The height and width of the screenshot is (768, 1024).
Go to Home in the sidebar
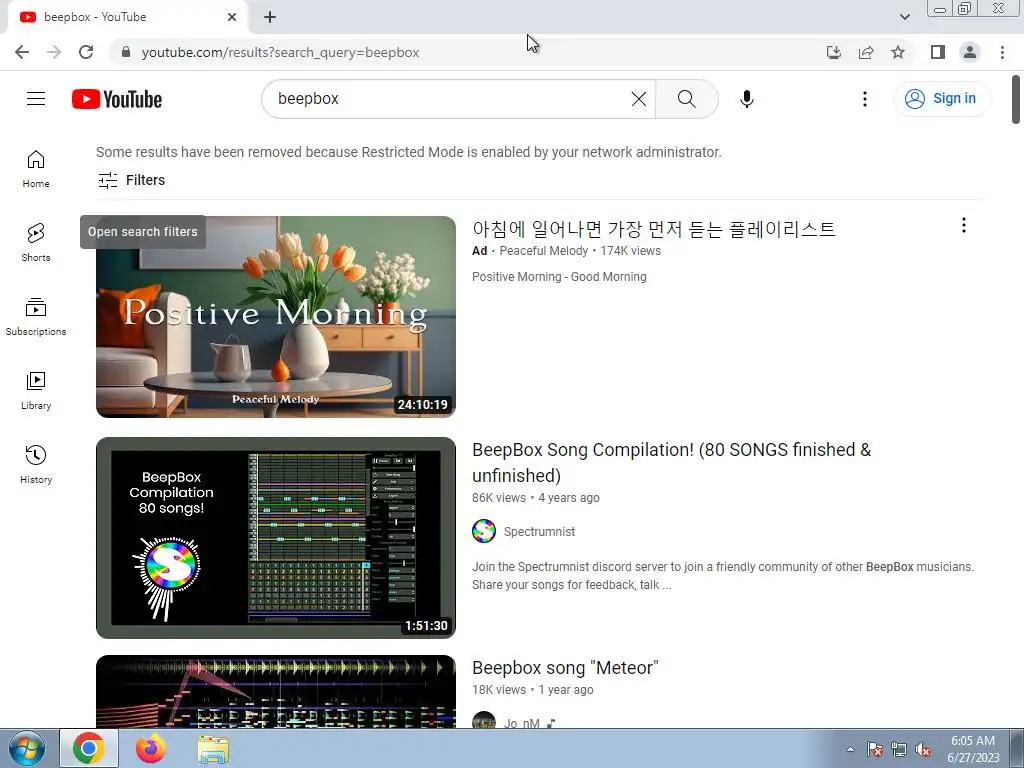pos(36,169)
